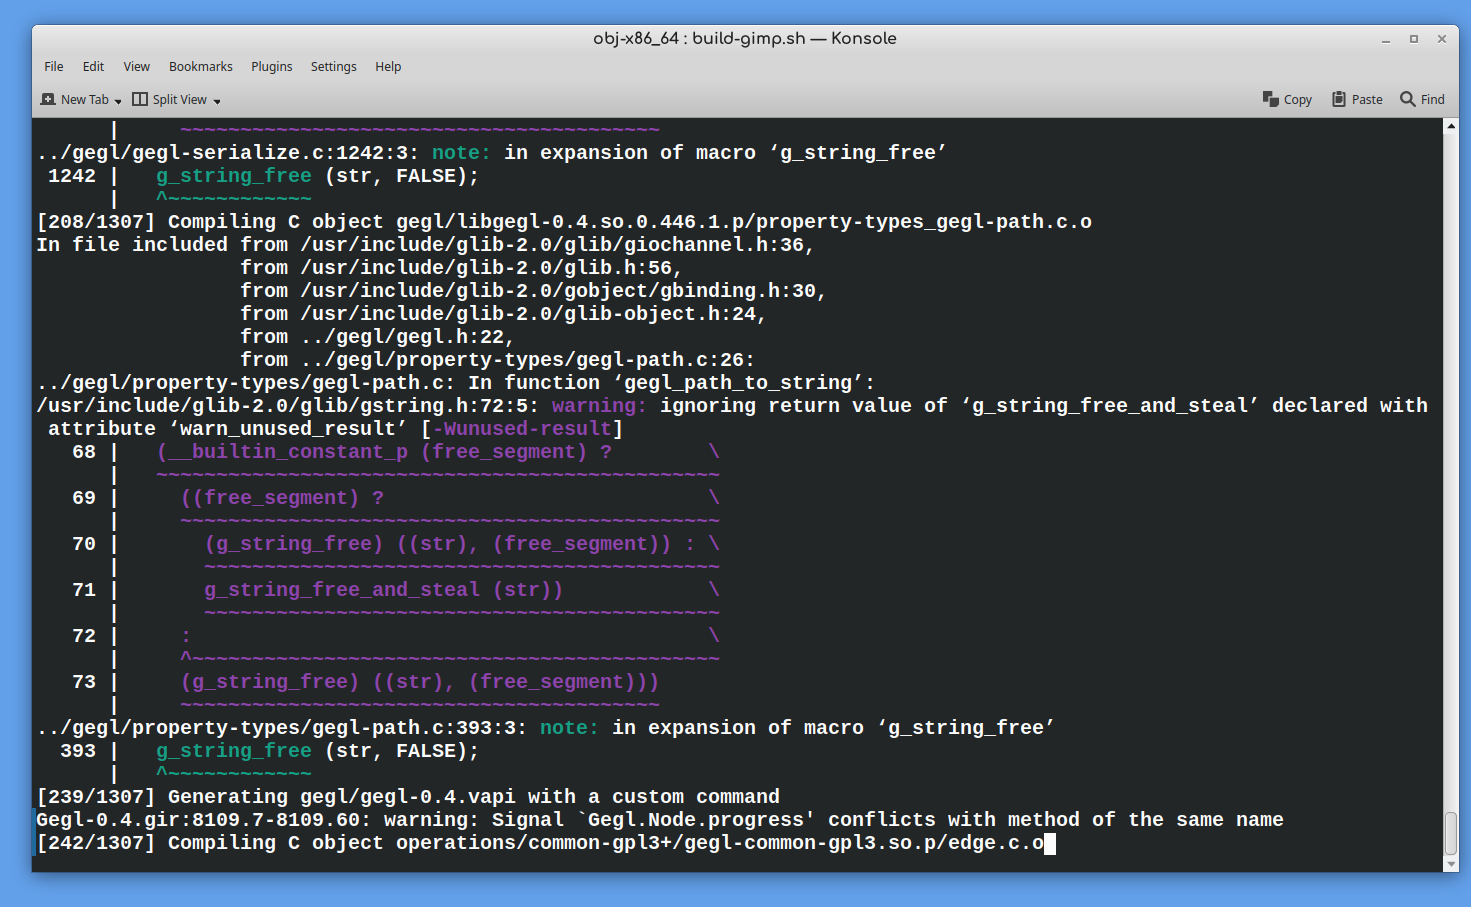This screenshot has height=907, width=1471.
Task: Click the Find magnifier icon
Action: pyautogui.click(x=1408, y=99)
